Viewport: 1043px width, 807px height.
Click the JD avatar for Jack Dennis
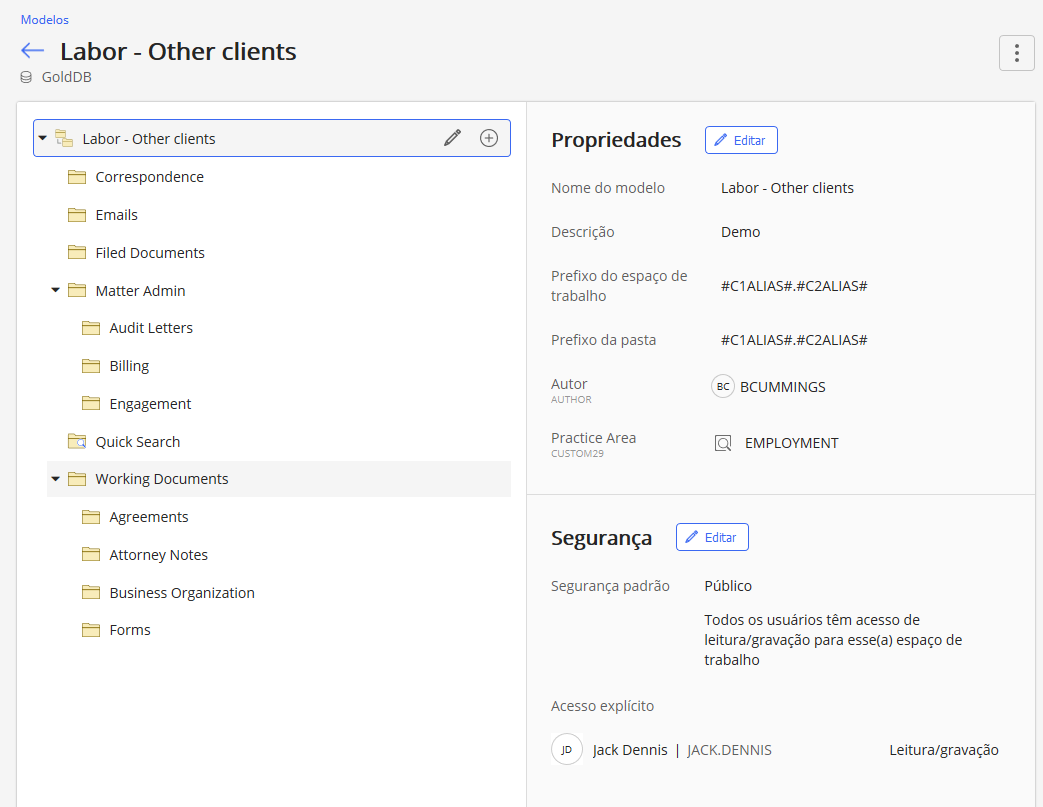[x=567, y=750]
